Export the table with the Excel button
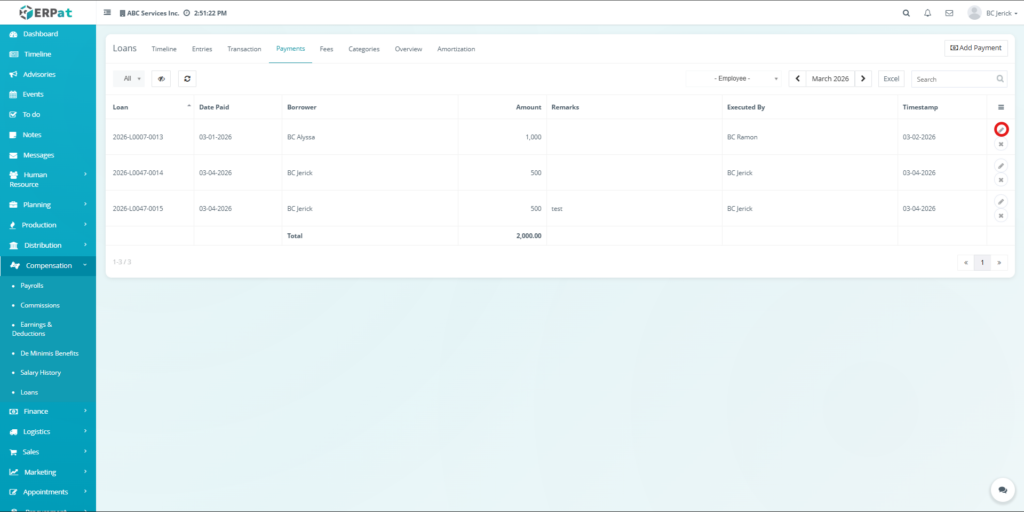The image size is (1024, 512). 891,78
